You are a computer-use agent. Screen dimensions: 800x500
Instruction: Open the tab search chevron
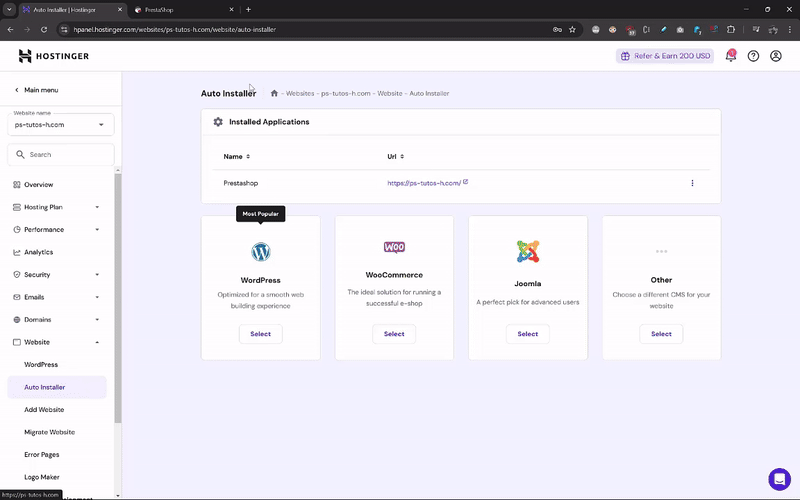pos(9,9)
